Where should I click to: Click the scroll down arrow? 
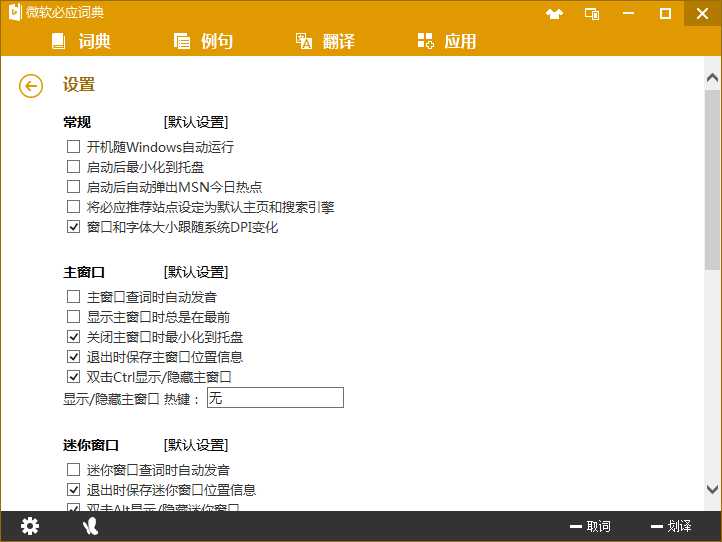[x=712, y=488]
